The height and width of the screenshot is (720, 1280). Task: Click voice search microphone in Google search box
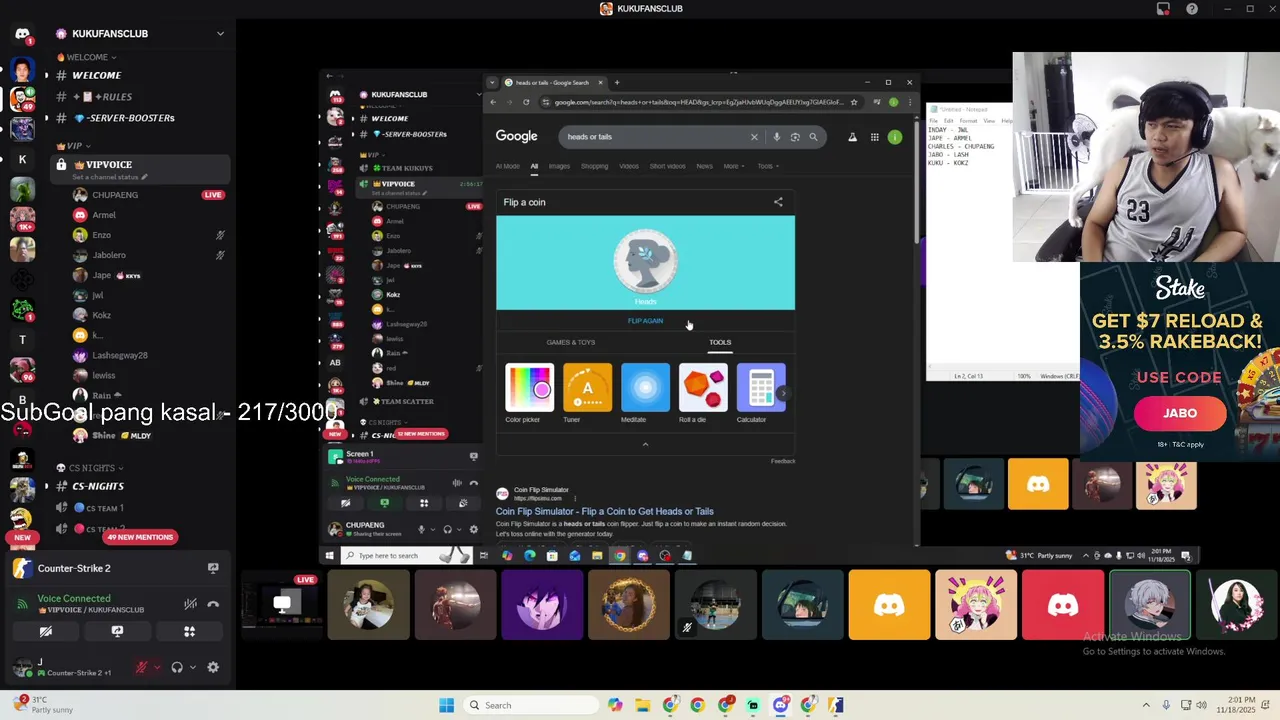point(776,137)
